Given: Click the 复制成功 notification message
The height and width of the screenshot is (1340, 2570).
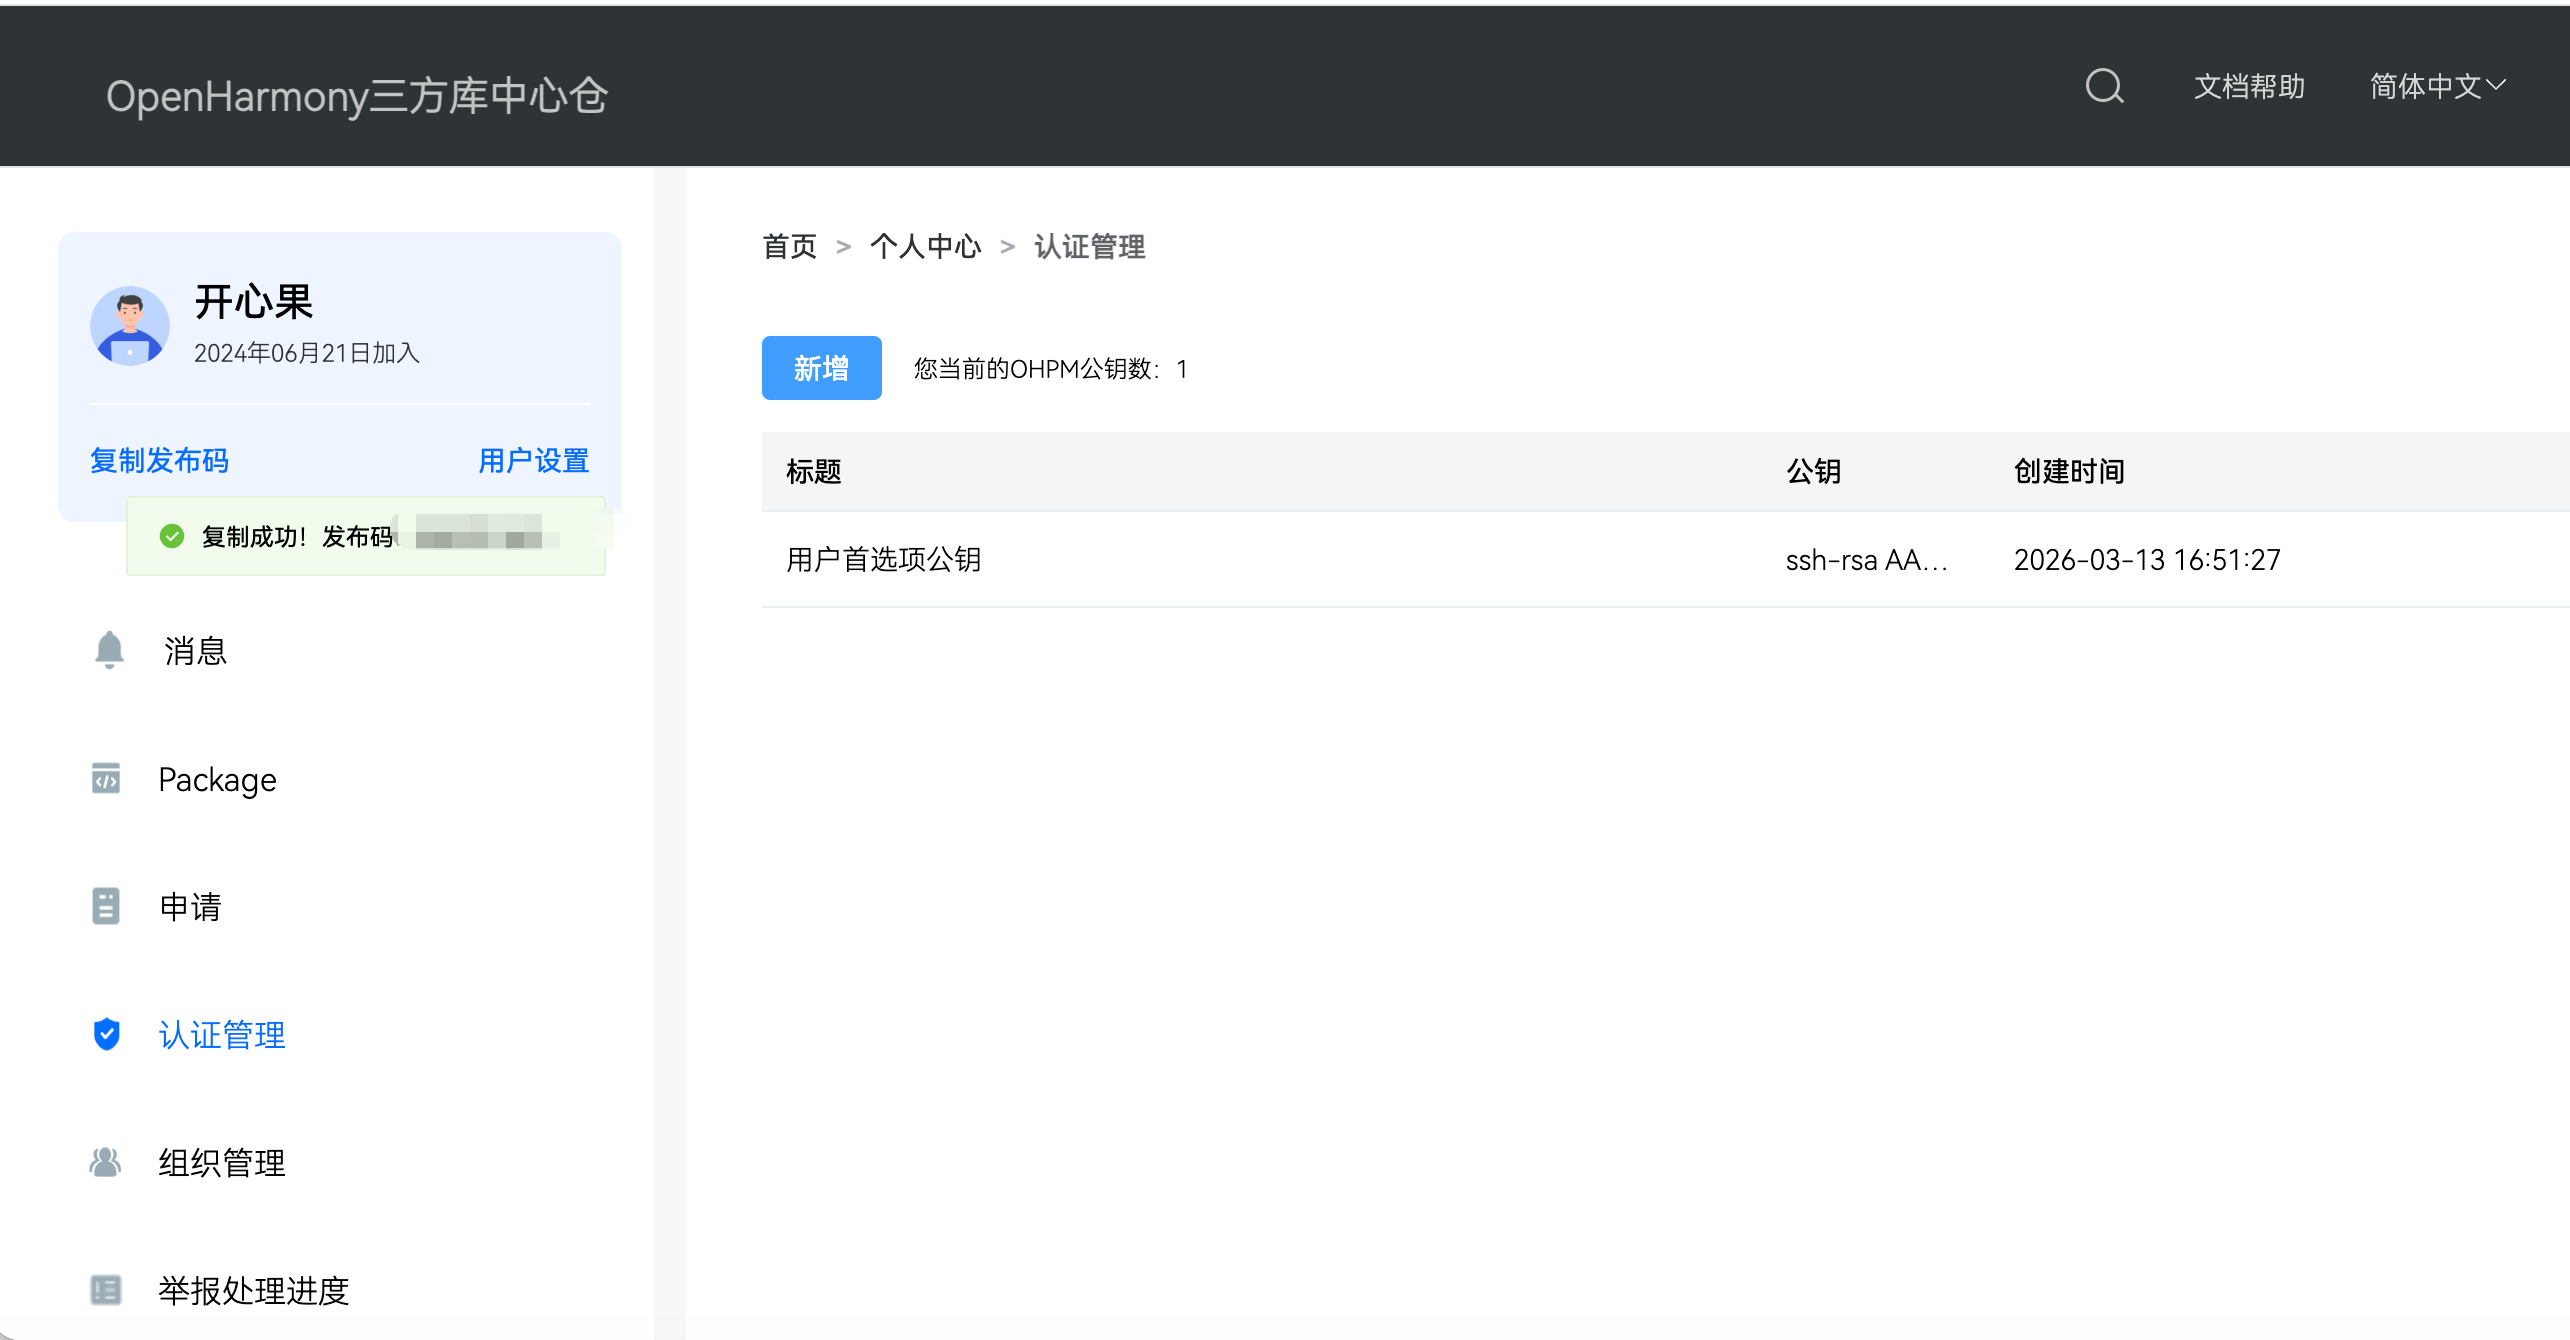Looking at the screenshot, I should 366,536.
